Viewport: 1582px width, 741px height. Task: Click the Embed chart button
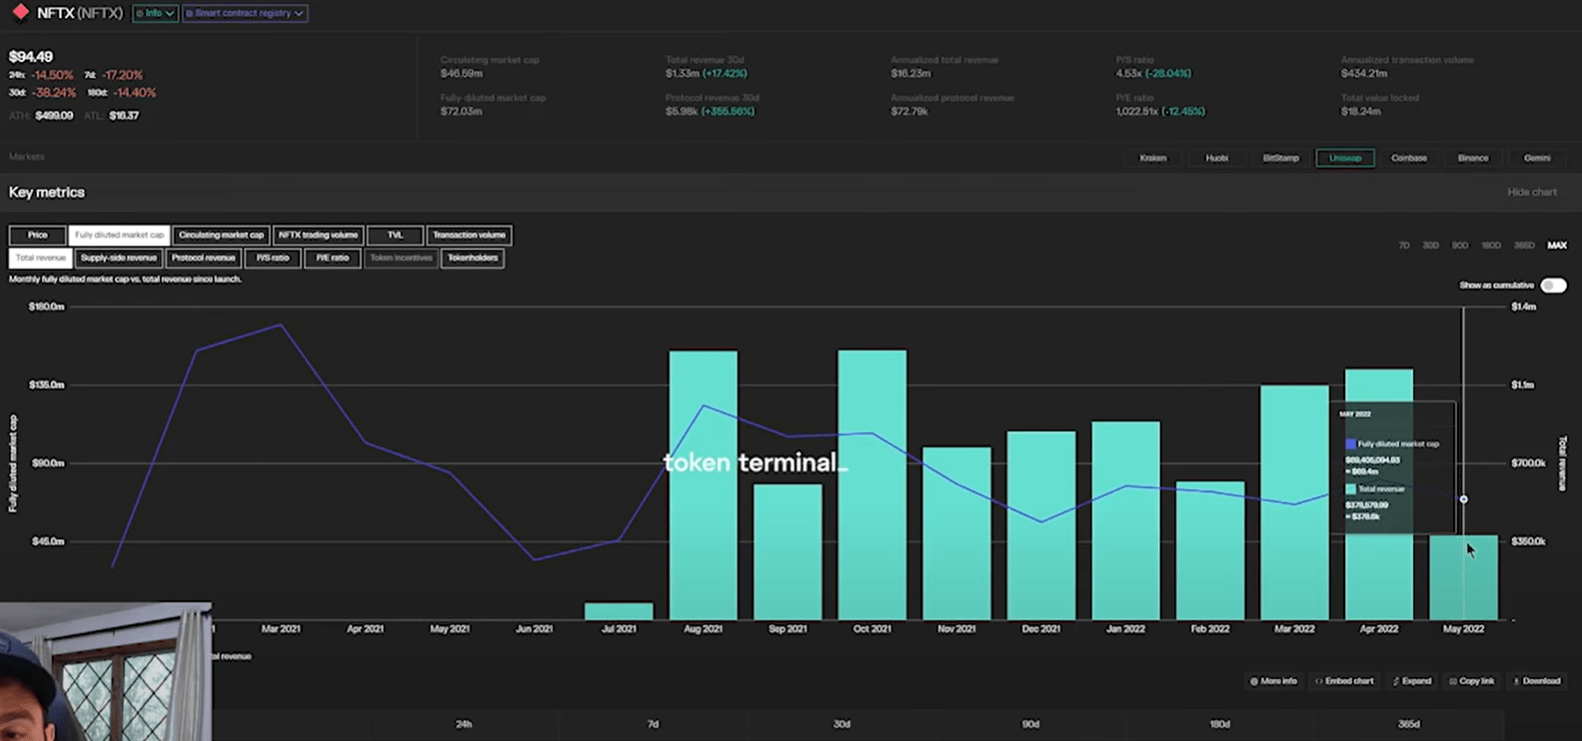[1344, 681]
